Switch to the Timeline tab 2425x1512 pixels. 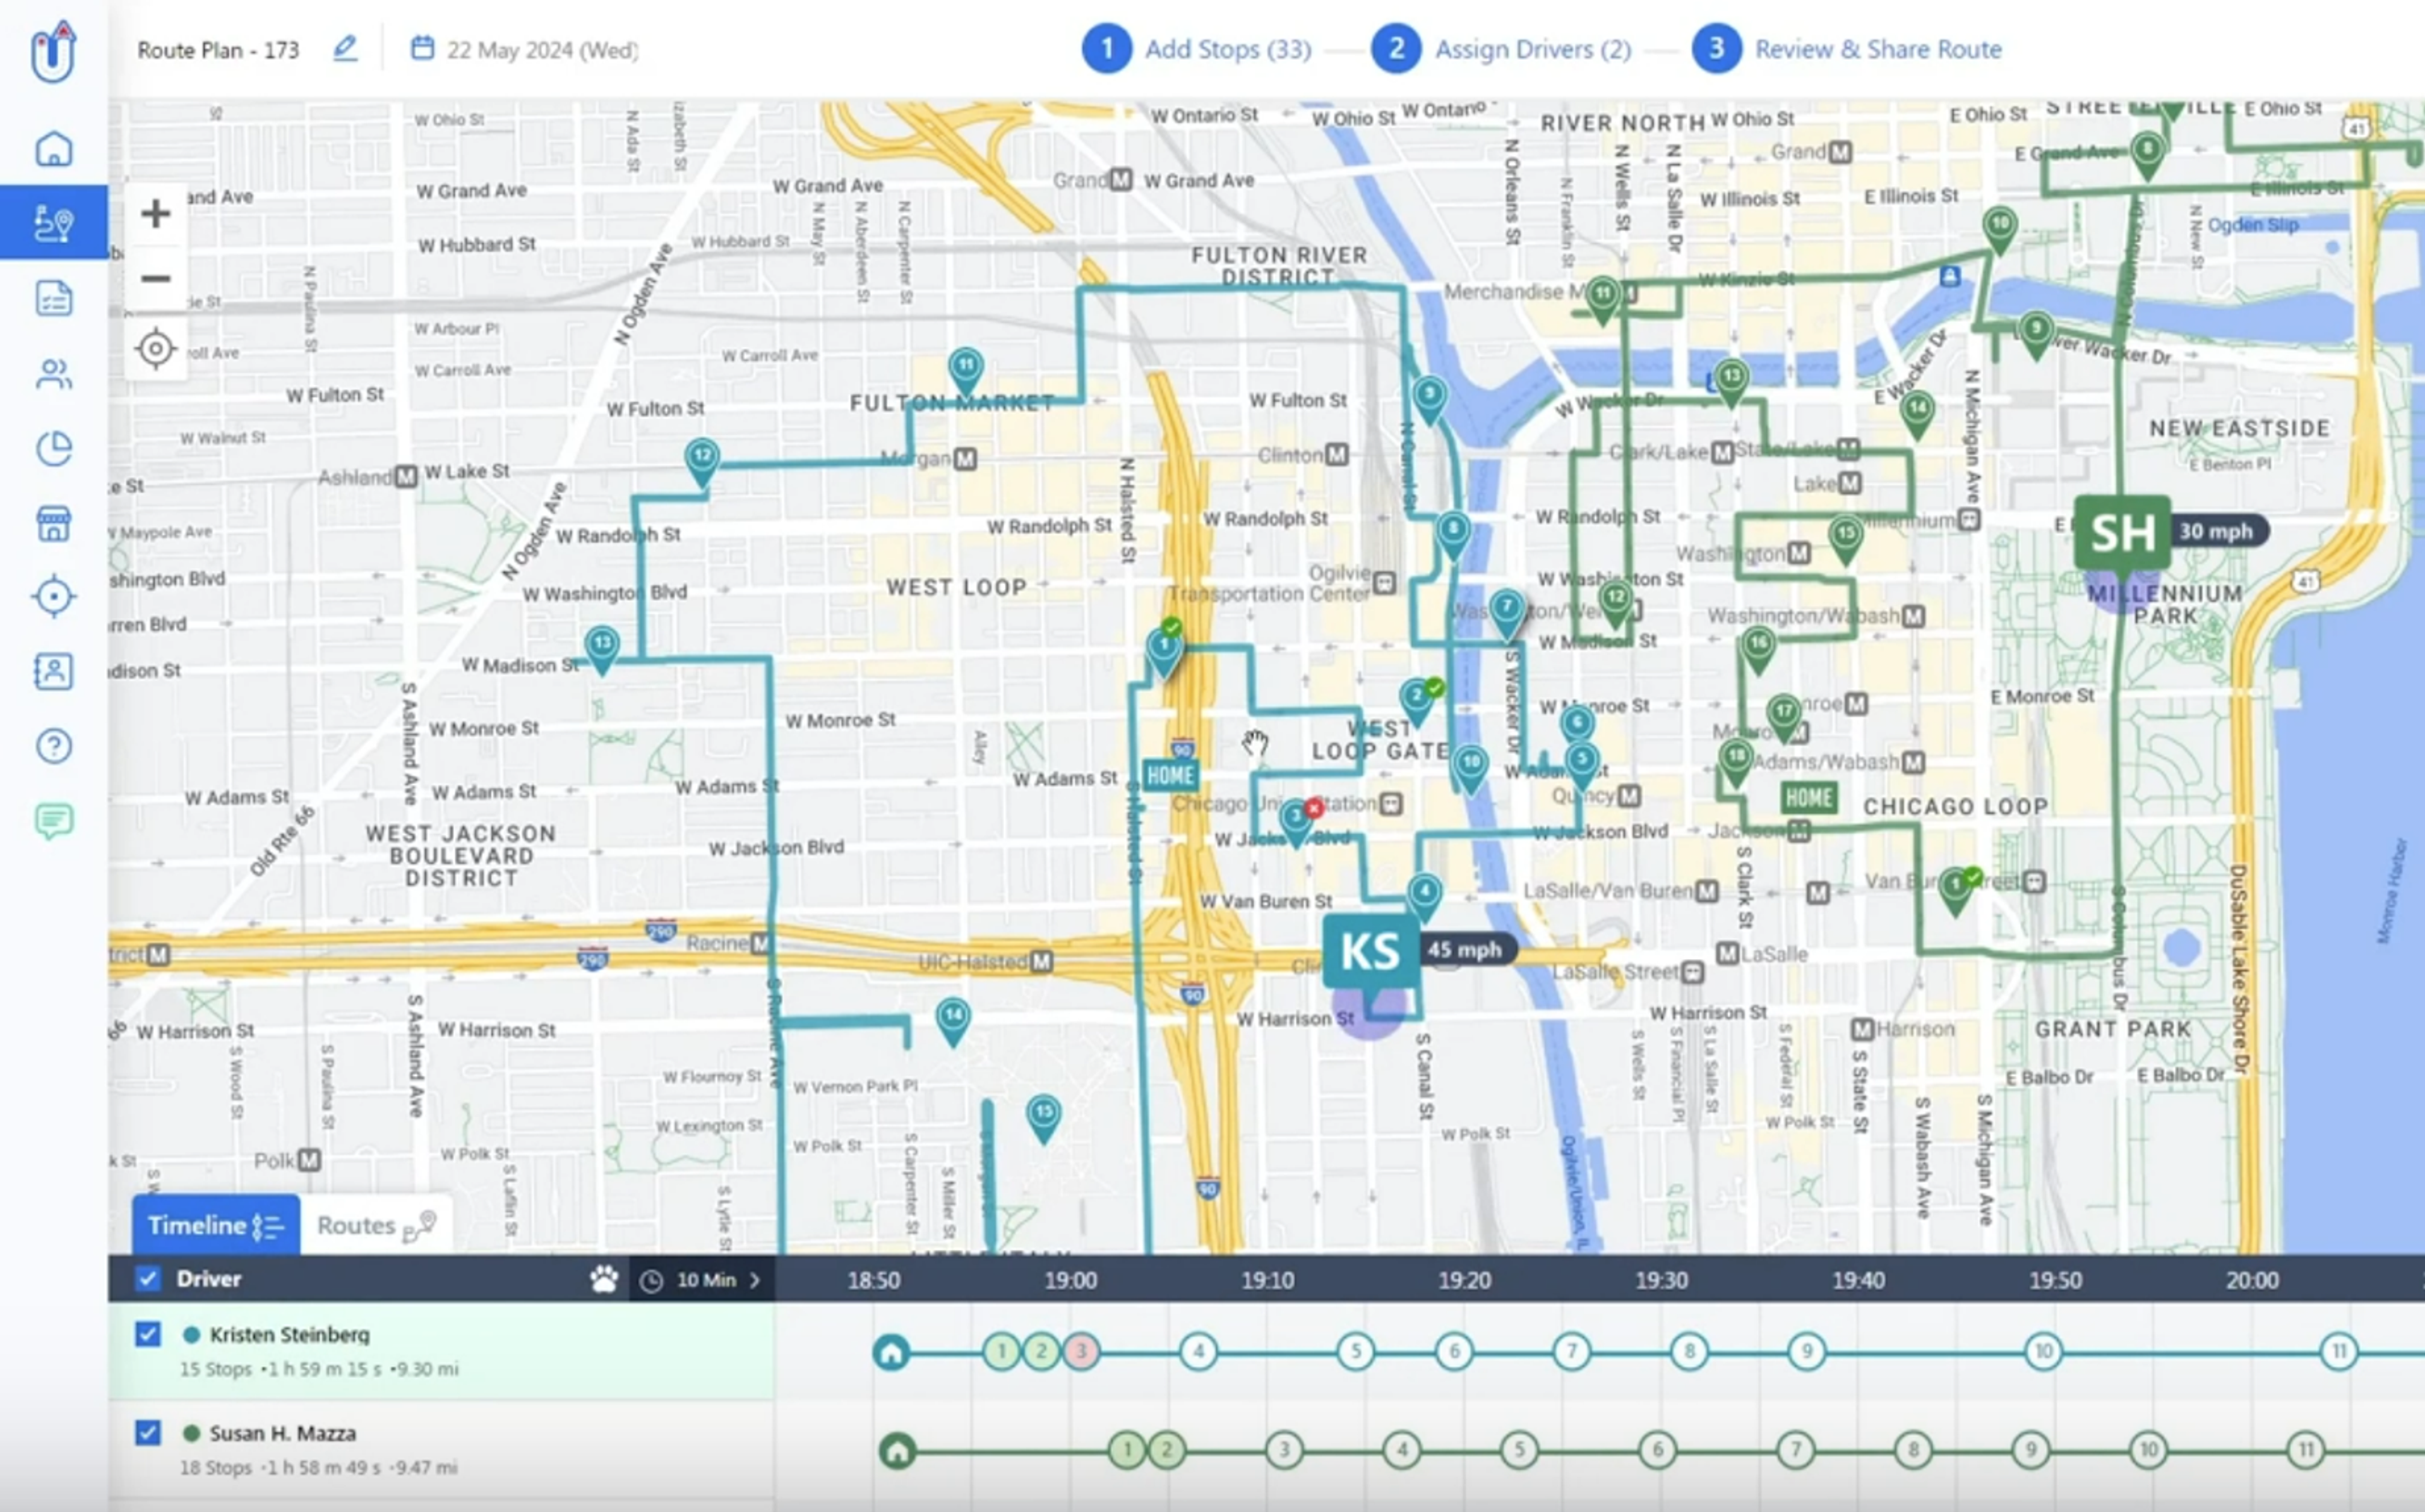216,1225
